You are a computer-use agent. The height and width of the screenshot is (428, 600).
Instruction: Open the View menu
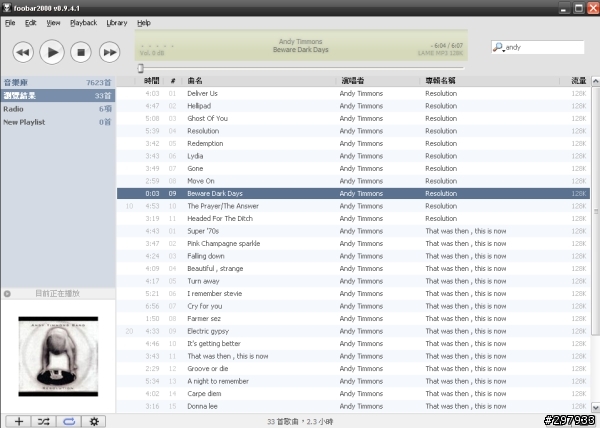(53, 23)
